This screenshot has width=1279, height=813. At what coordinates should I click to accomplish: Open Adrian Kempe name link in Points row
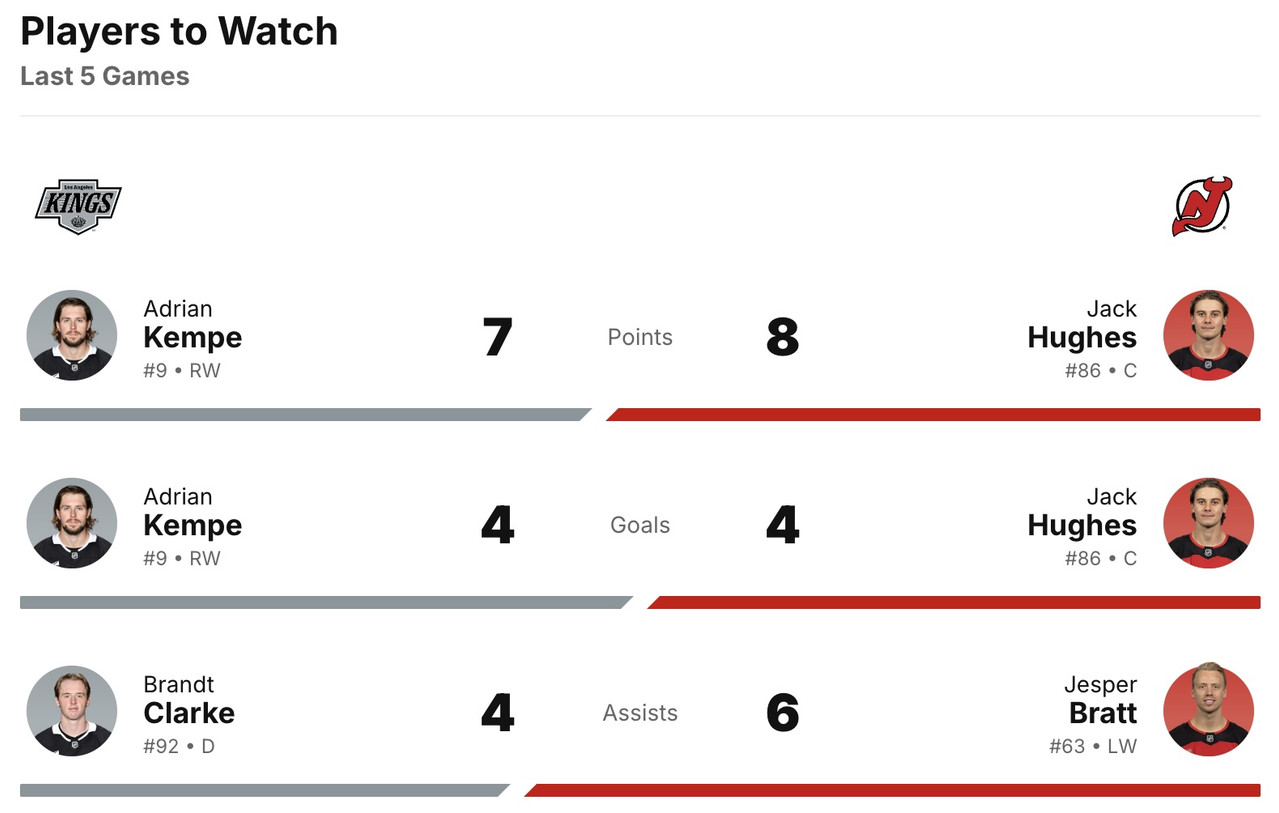192,325
